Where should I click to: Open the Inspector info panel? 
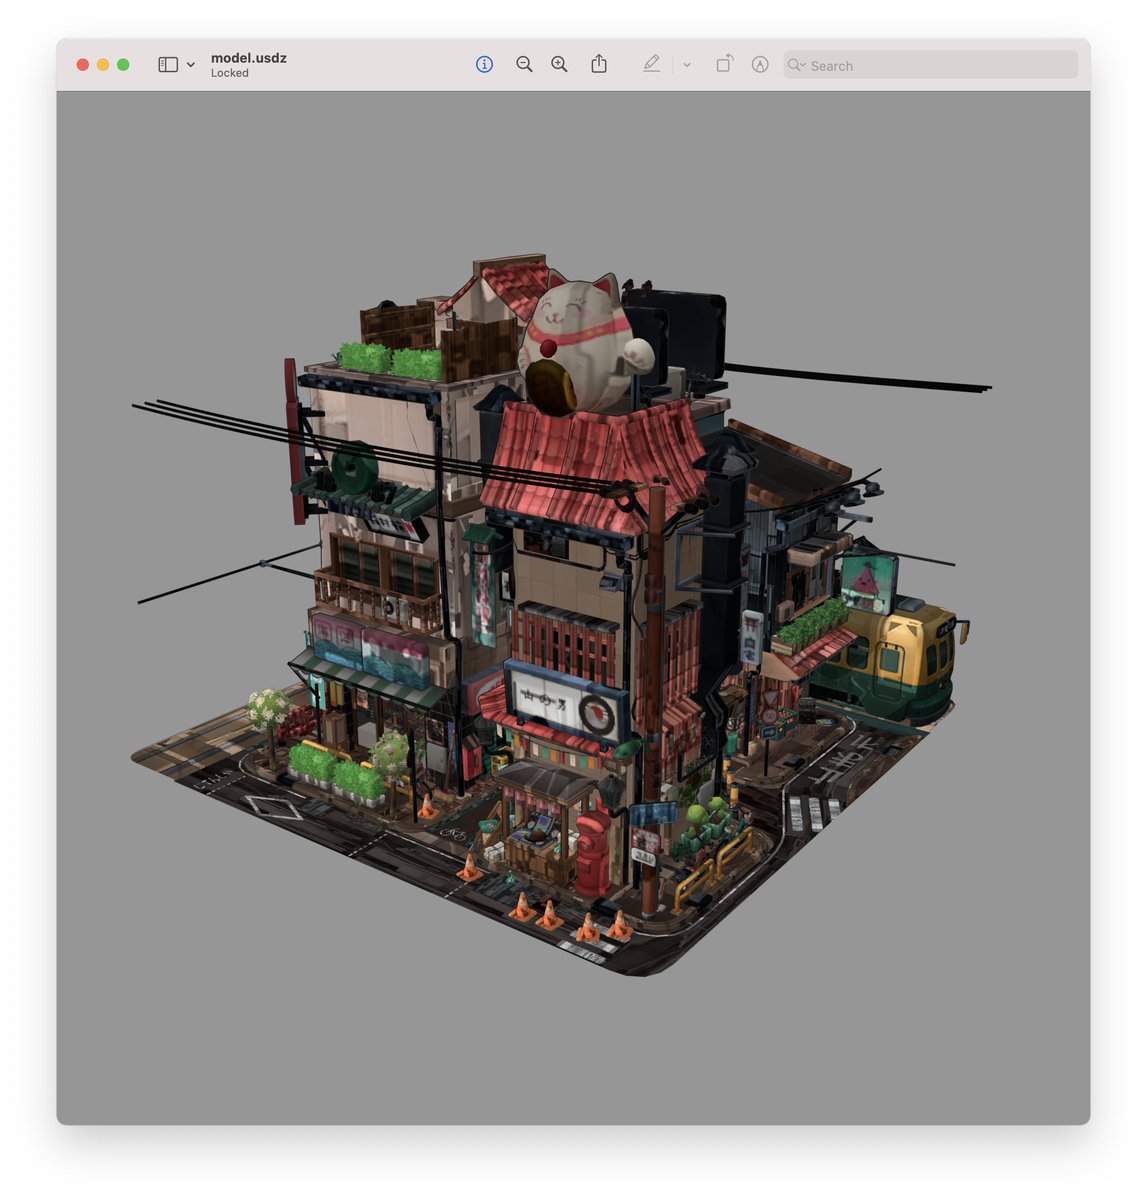pos(484,64)
